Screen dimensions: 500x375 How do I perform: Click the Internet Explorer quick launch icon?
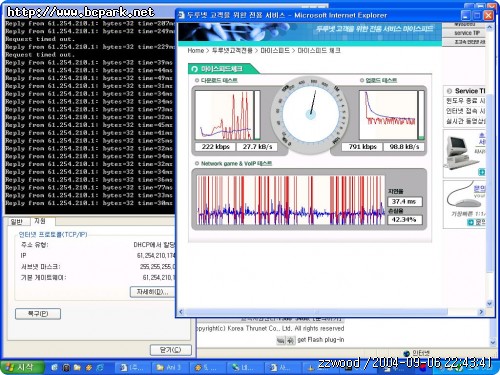(x=100, y=368)
